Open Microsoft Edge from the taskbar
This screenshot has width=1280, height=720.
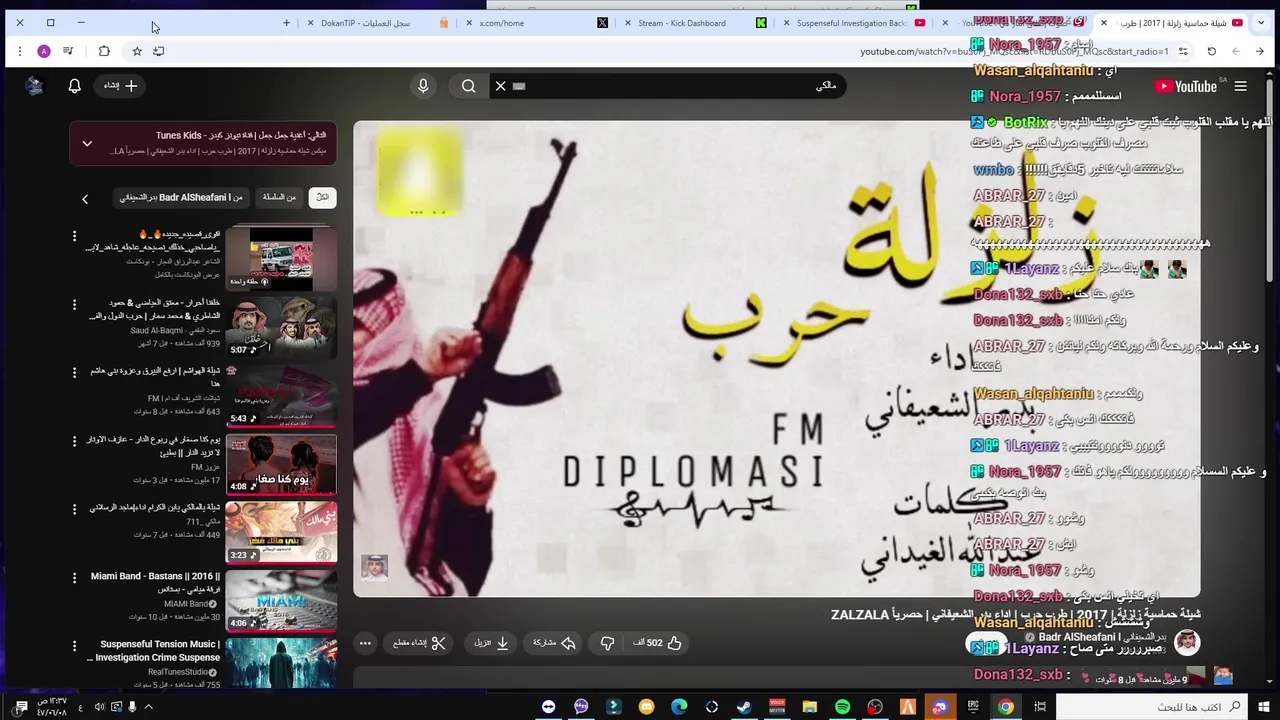coord(679,707)
